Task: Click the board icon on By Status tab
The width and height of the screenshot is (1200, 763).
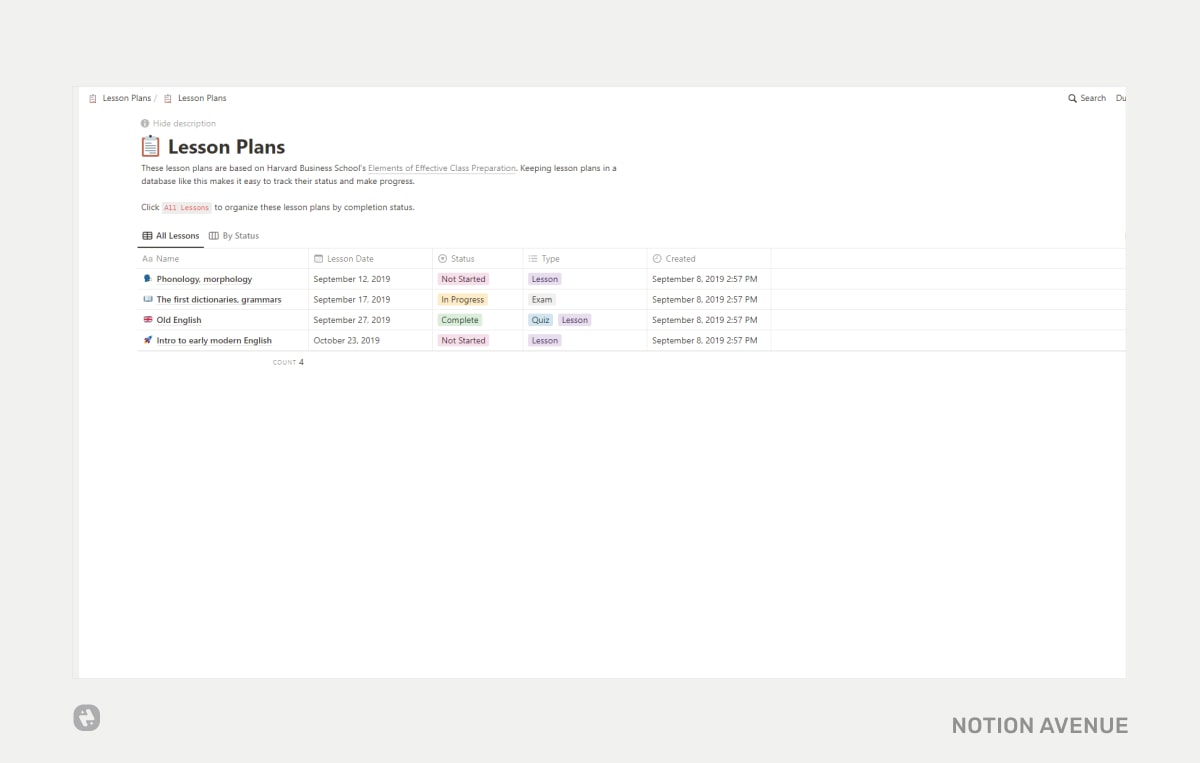Action: tap(214, 236)
